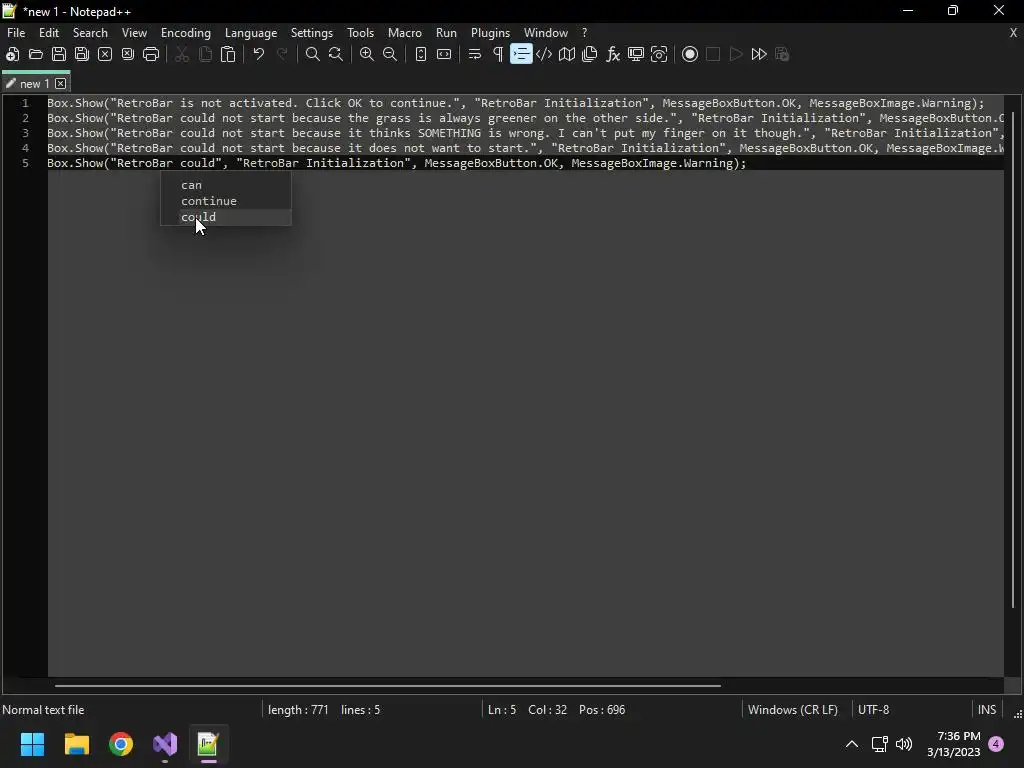1024x768 pixels.
Task: Open the Document List panel icon
Action: point(590,54)
